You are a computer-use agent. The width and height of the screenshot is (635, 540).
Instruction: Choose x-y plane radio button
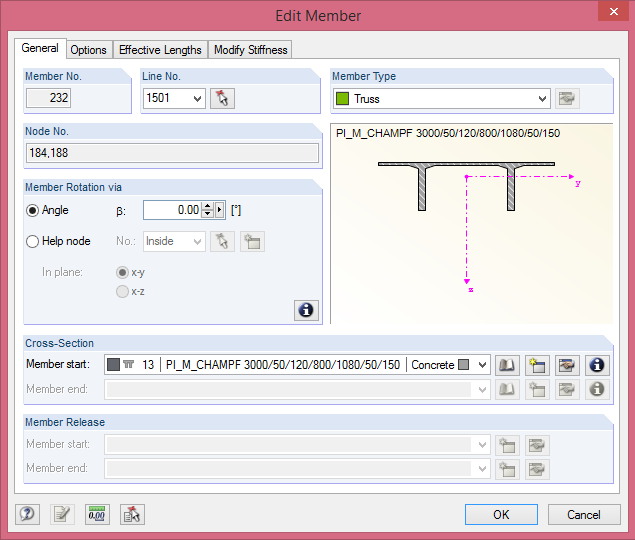(x=122, y=272)
